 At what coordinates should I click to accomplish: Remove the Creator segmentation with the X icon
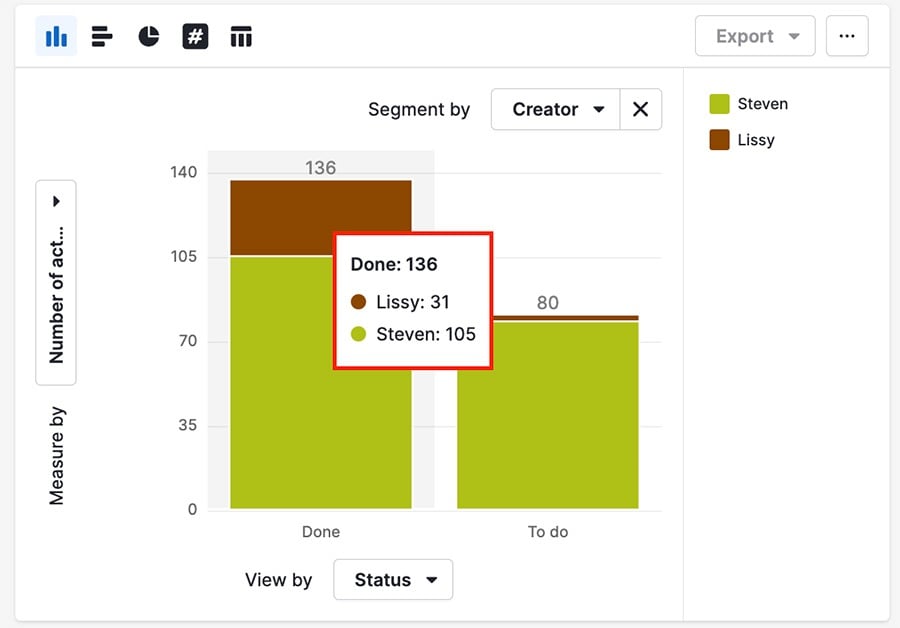pos(641,109)
